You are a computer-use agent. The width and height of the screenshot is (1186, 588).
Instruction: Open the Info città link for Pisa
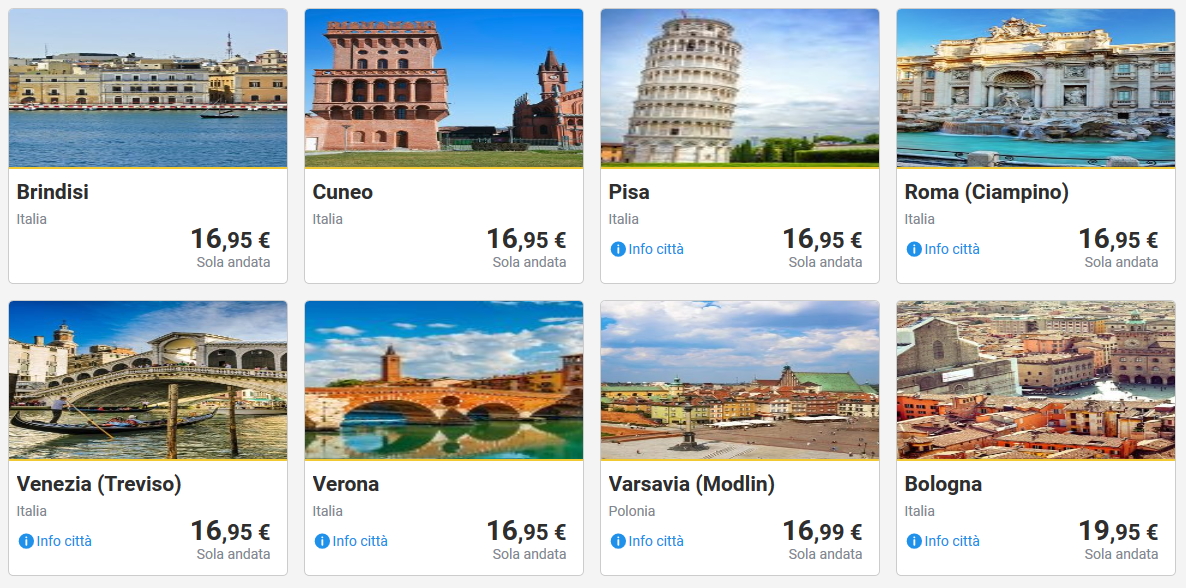[x=656, y=249]
